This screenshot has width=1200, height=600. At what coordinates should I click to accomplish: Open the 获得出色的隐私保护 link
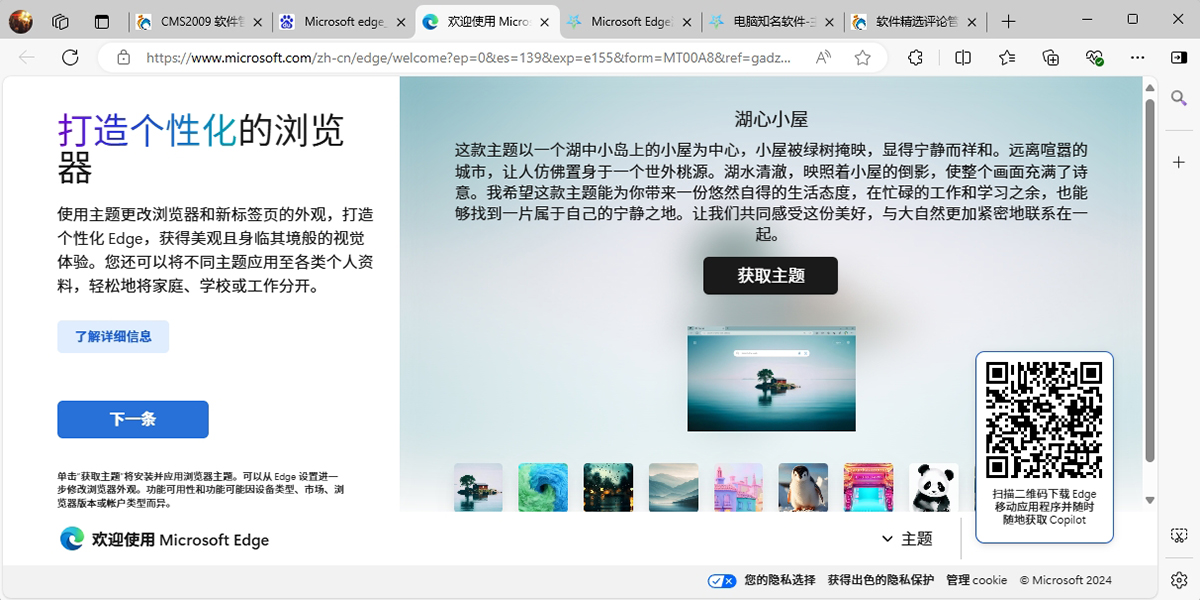tap(881, 580)
